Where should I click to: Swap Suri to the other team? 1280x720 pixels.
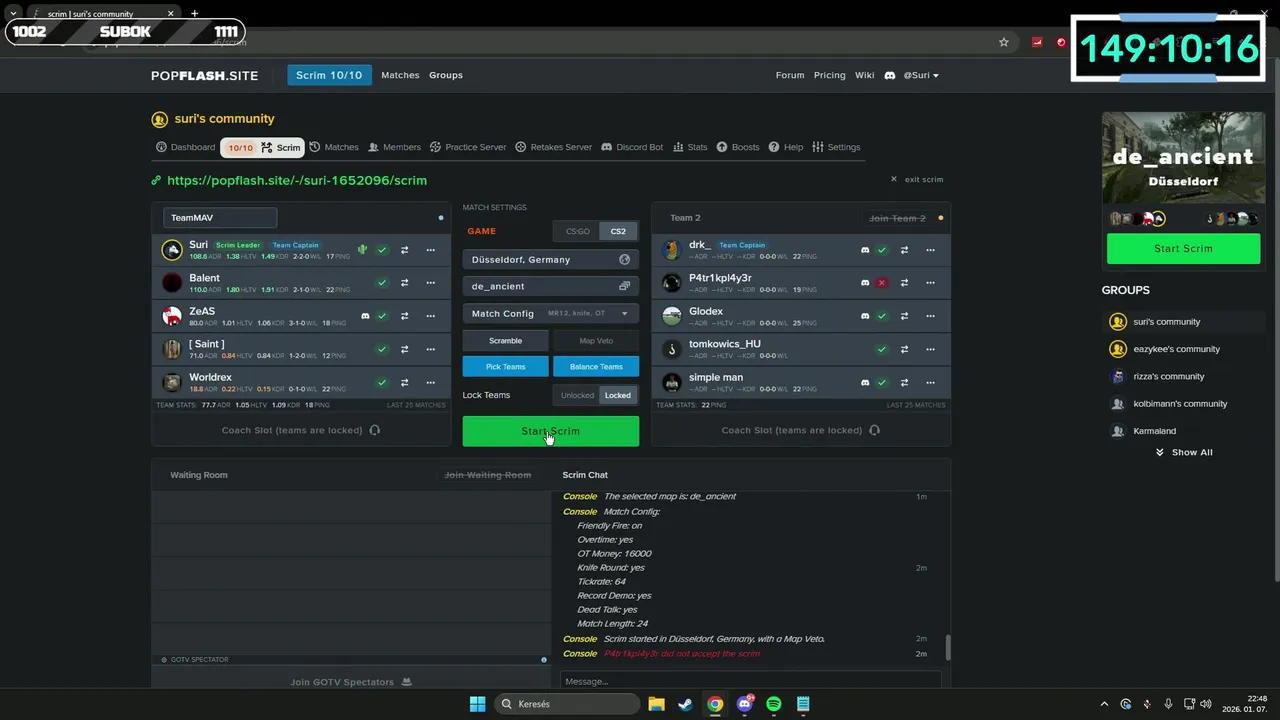(x=404, y=250)
